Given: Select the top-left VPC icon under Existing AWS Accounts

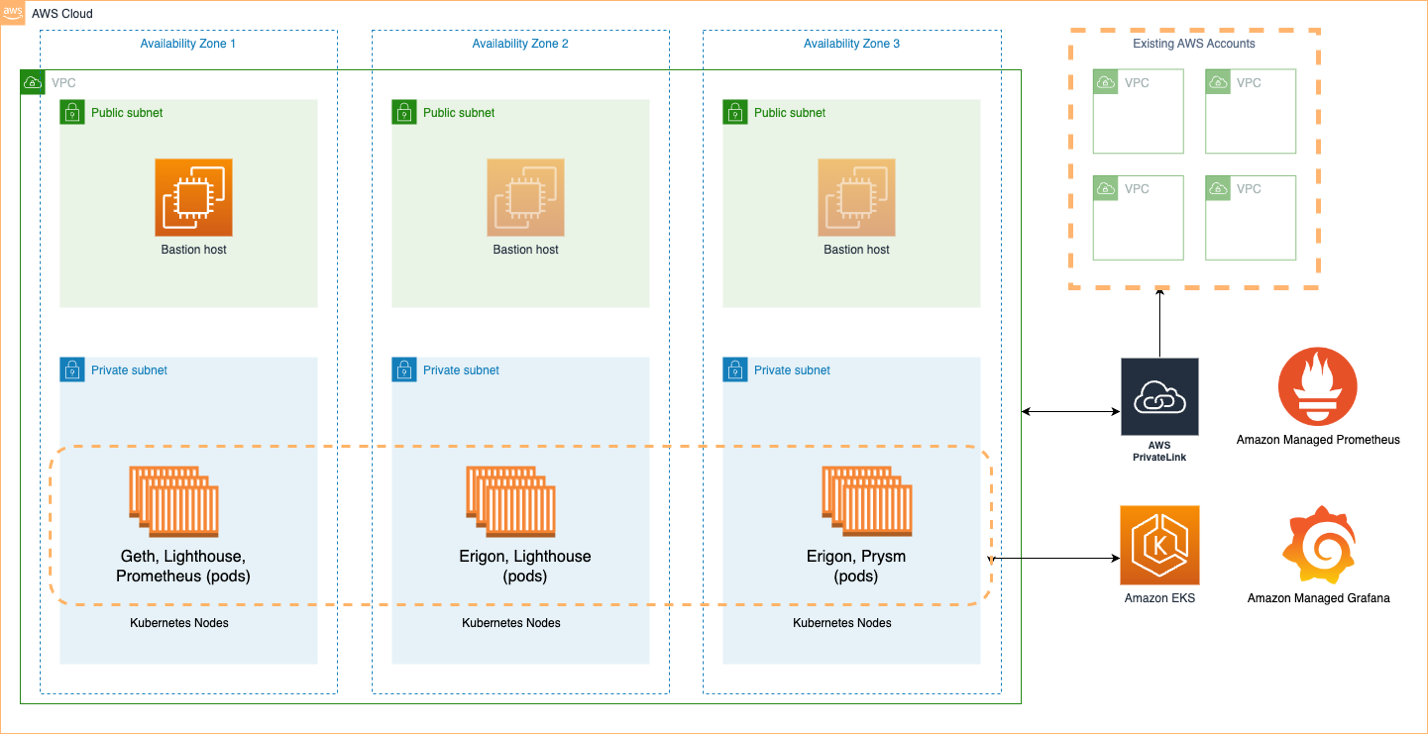Looking at the screenshot, I should (1105, 82).
